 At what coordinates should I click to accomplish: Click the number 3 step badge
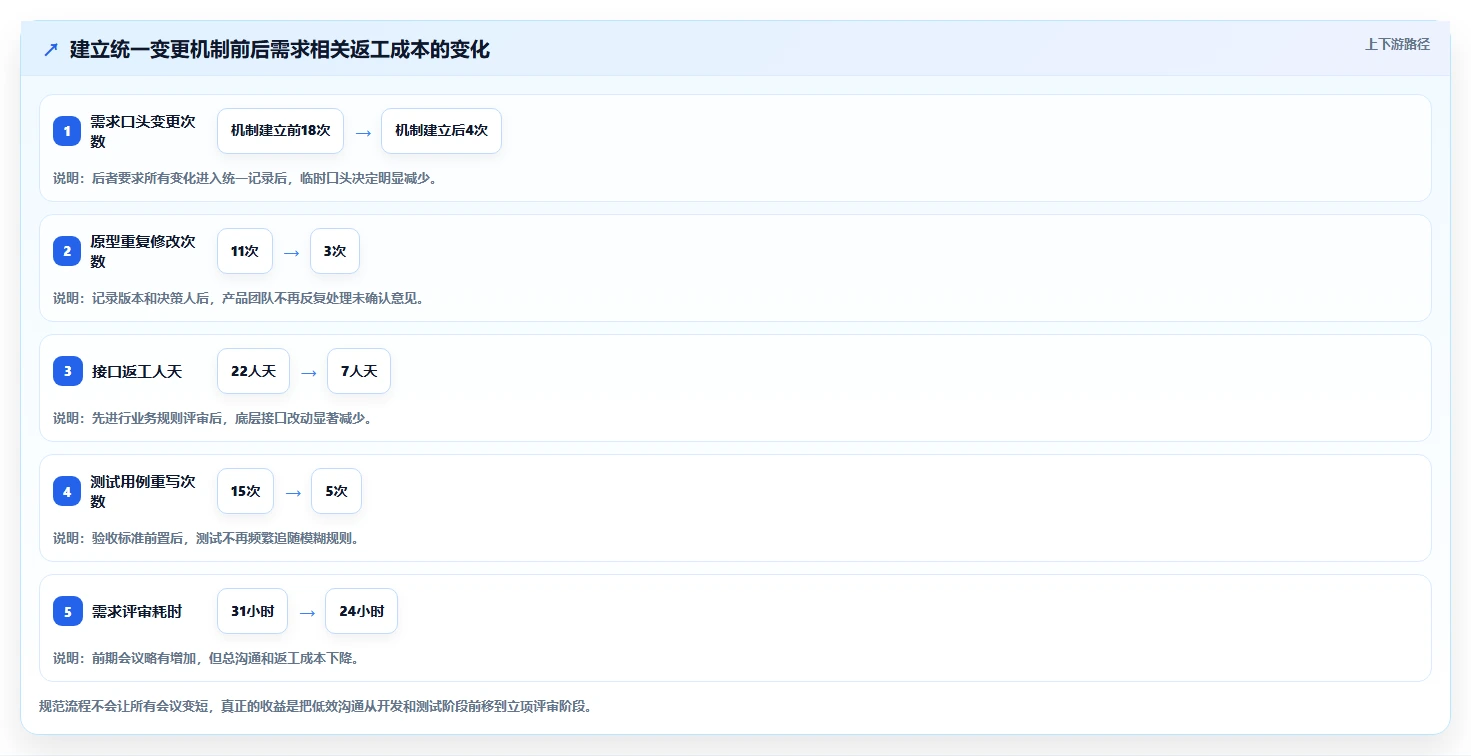coord(67,371)
